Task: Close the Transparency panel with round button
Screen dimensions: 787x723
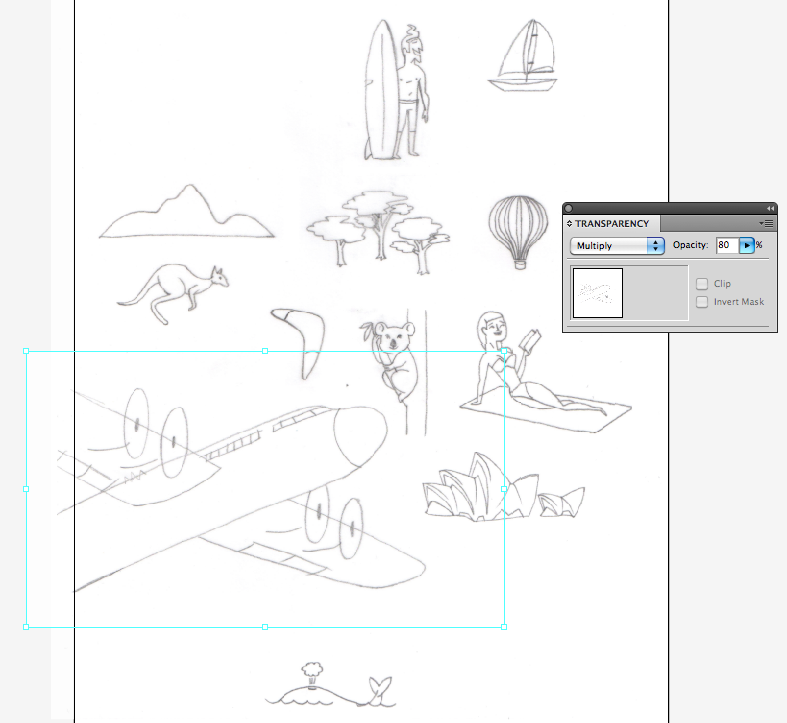Action: coord(569,208)
